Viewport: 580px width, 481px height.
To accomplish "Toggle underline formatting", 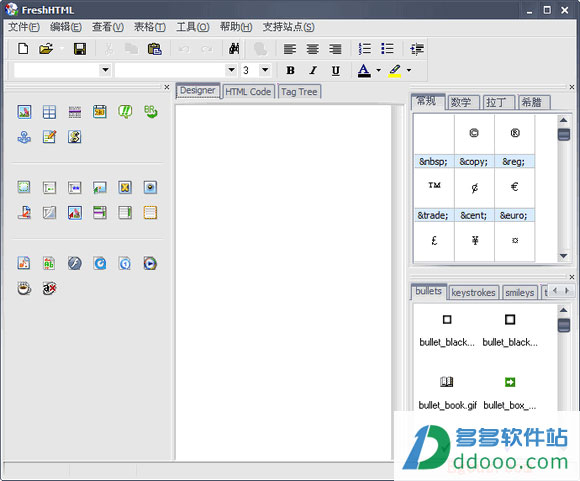I will click(x=335, y=70).
